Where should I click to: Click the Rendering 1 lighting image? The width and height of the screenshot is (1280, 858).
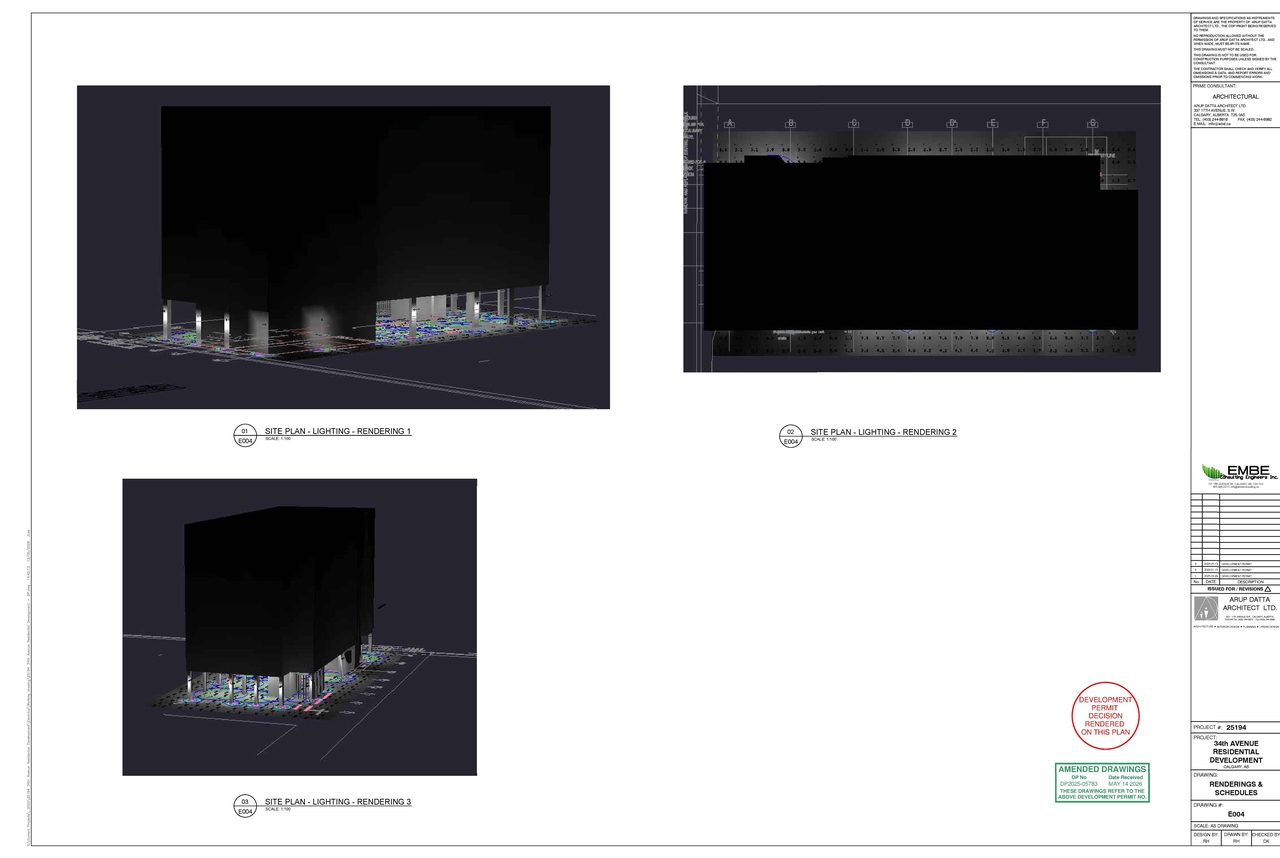coord(343,247)
